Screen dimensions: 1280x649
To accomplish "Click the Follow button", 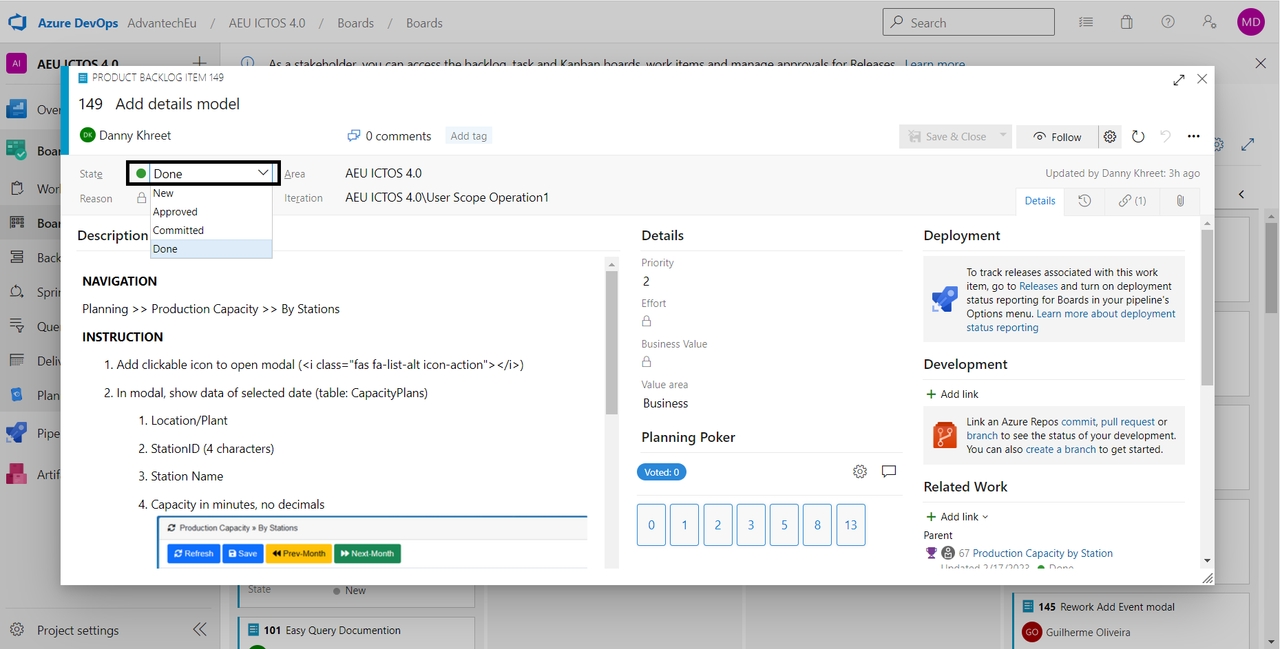I will (x=1057, y=137).
